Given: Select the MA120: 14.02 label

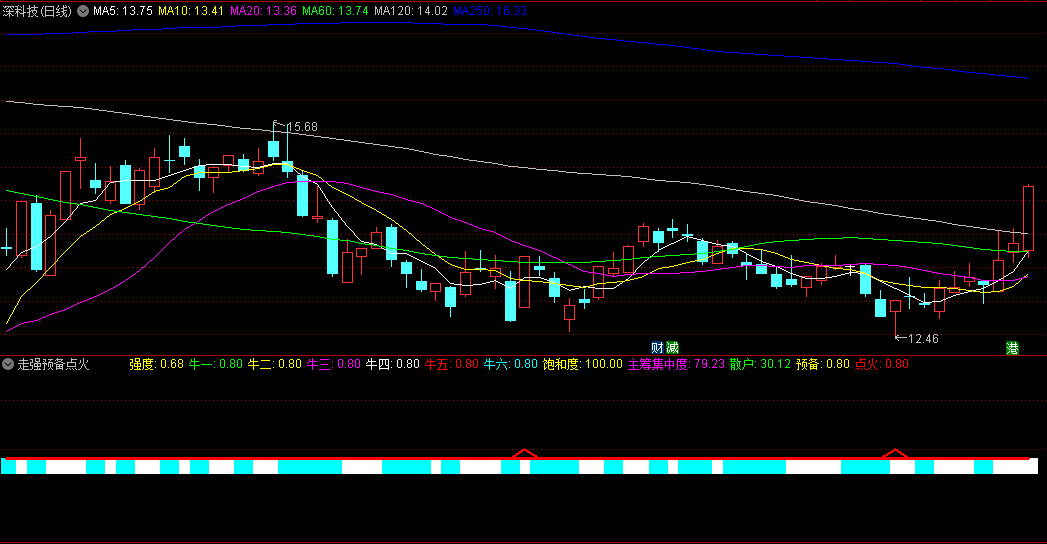Looking at the screenshot, I should click(x=411, y=11).
